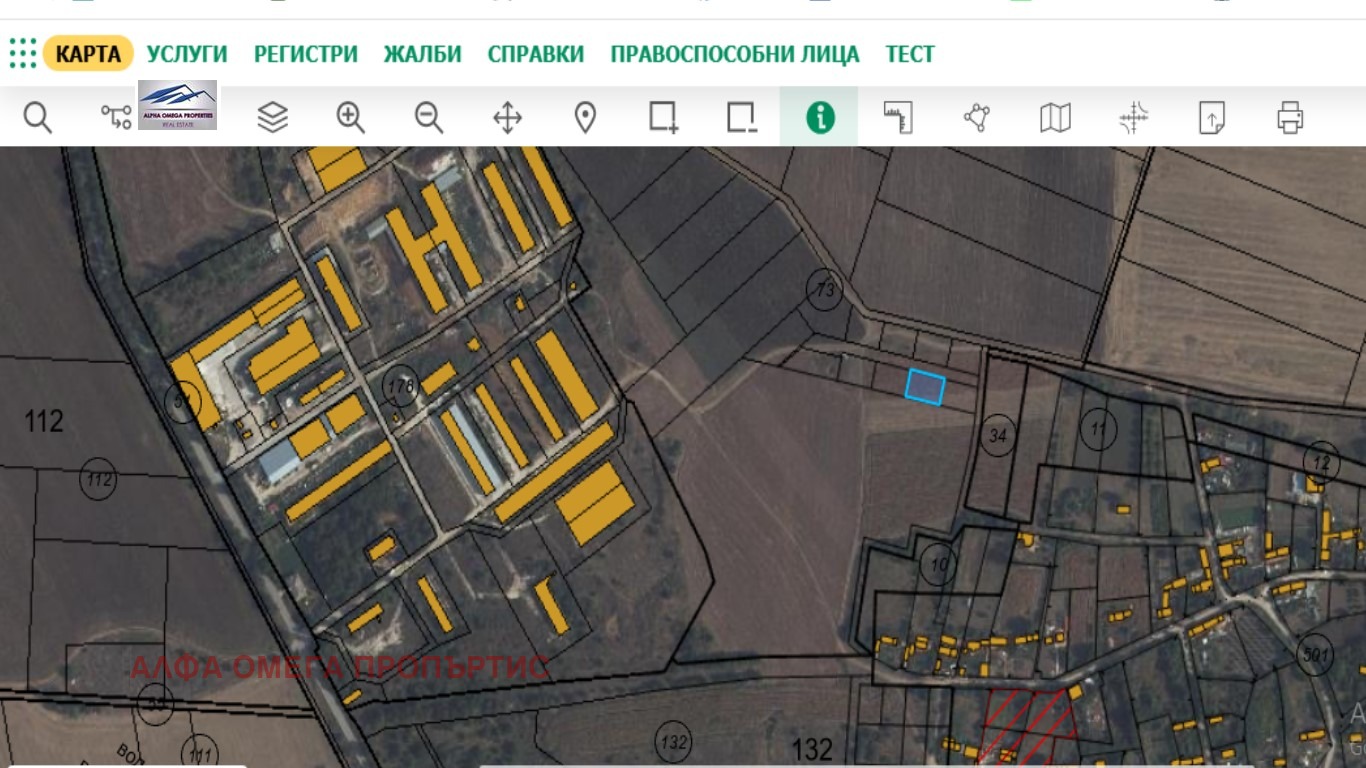This screenshot has width=1366, height=768.
Task: Zoom out of the map
Action: (x=429, y=118)
